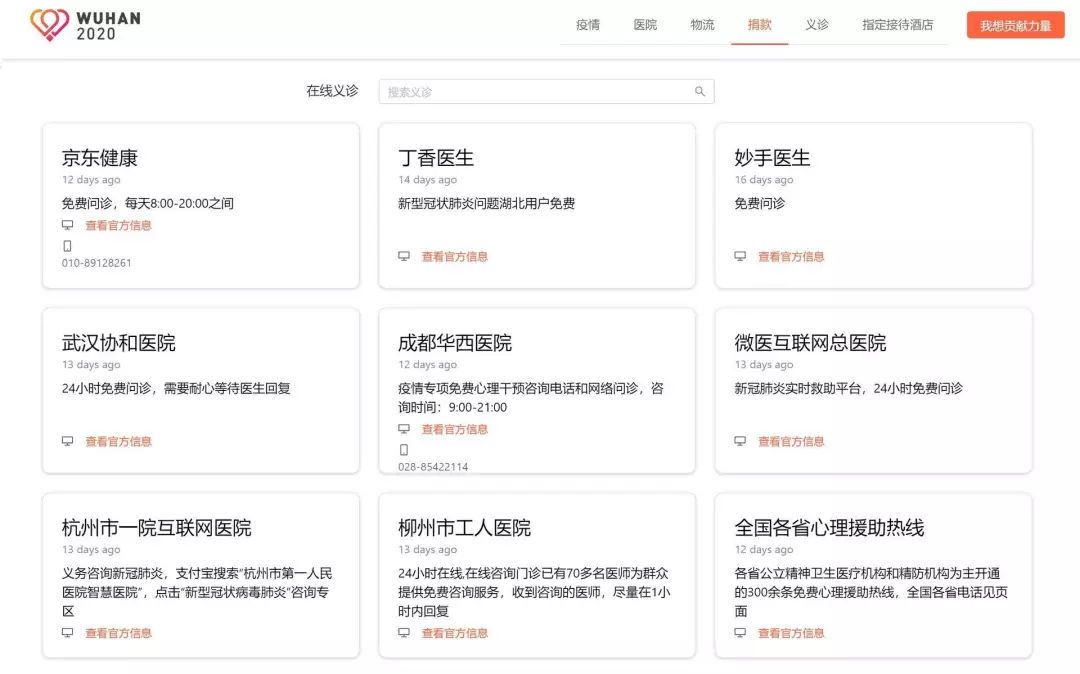Click the monitor icon in the 妙手医生 card
Image resolution: width=1080 pixels, height=674 pixels.
tap(741, 256)
